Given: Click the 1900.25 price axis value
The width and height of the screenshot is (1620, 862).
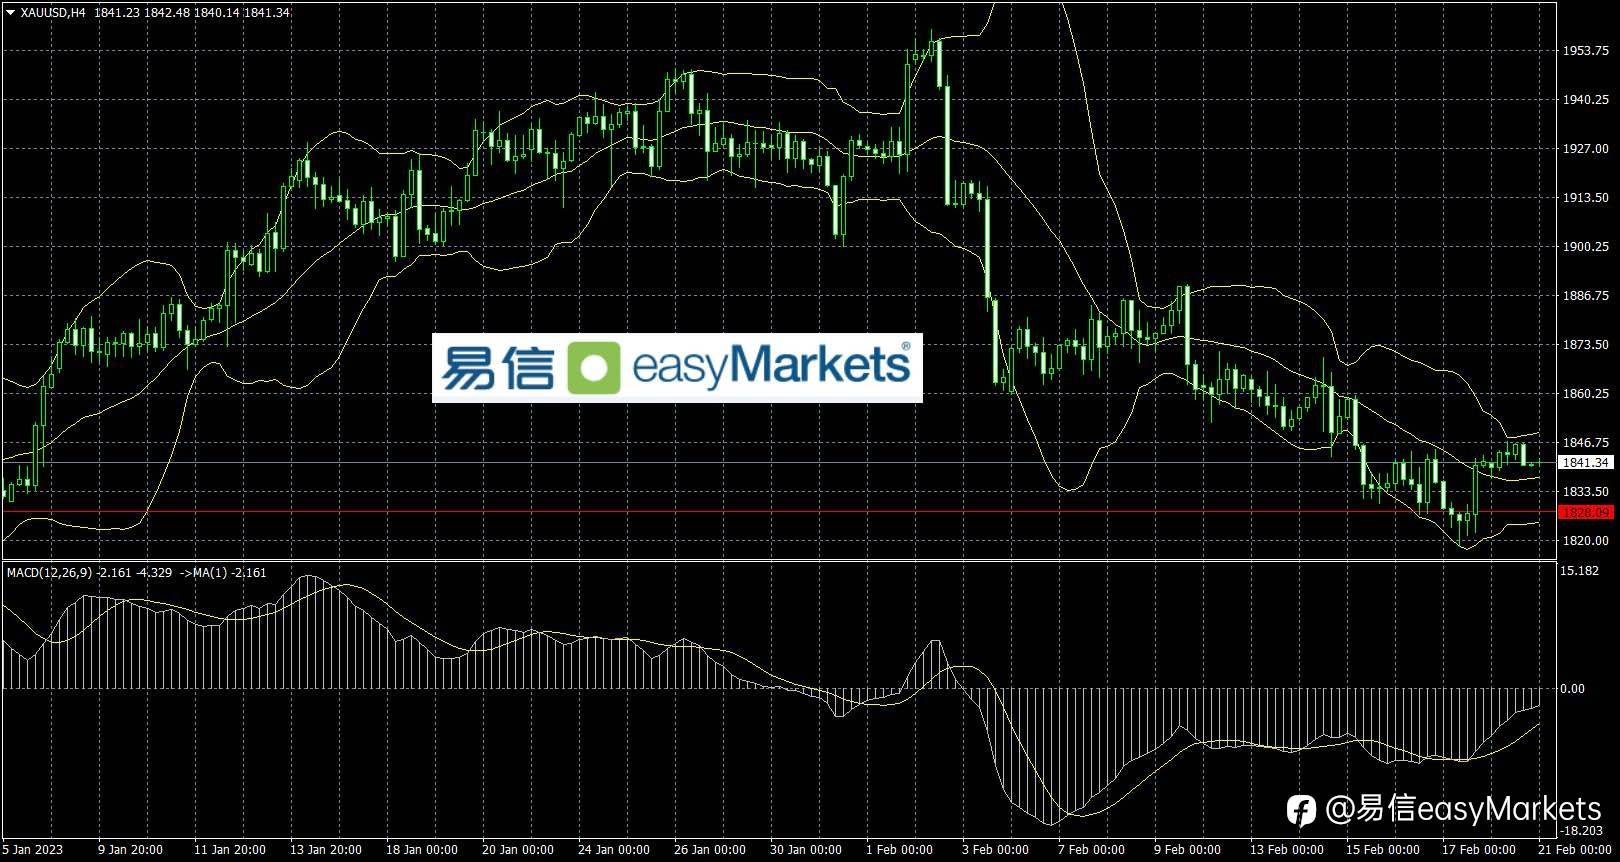Looking at the screenshot, I should [1586, 247].
